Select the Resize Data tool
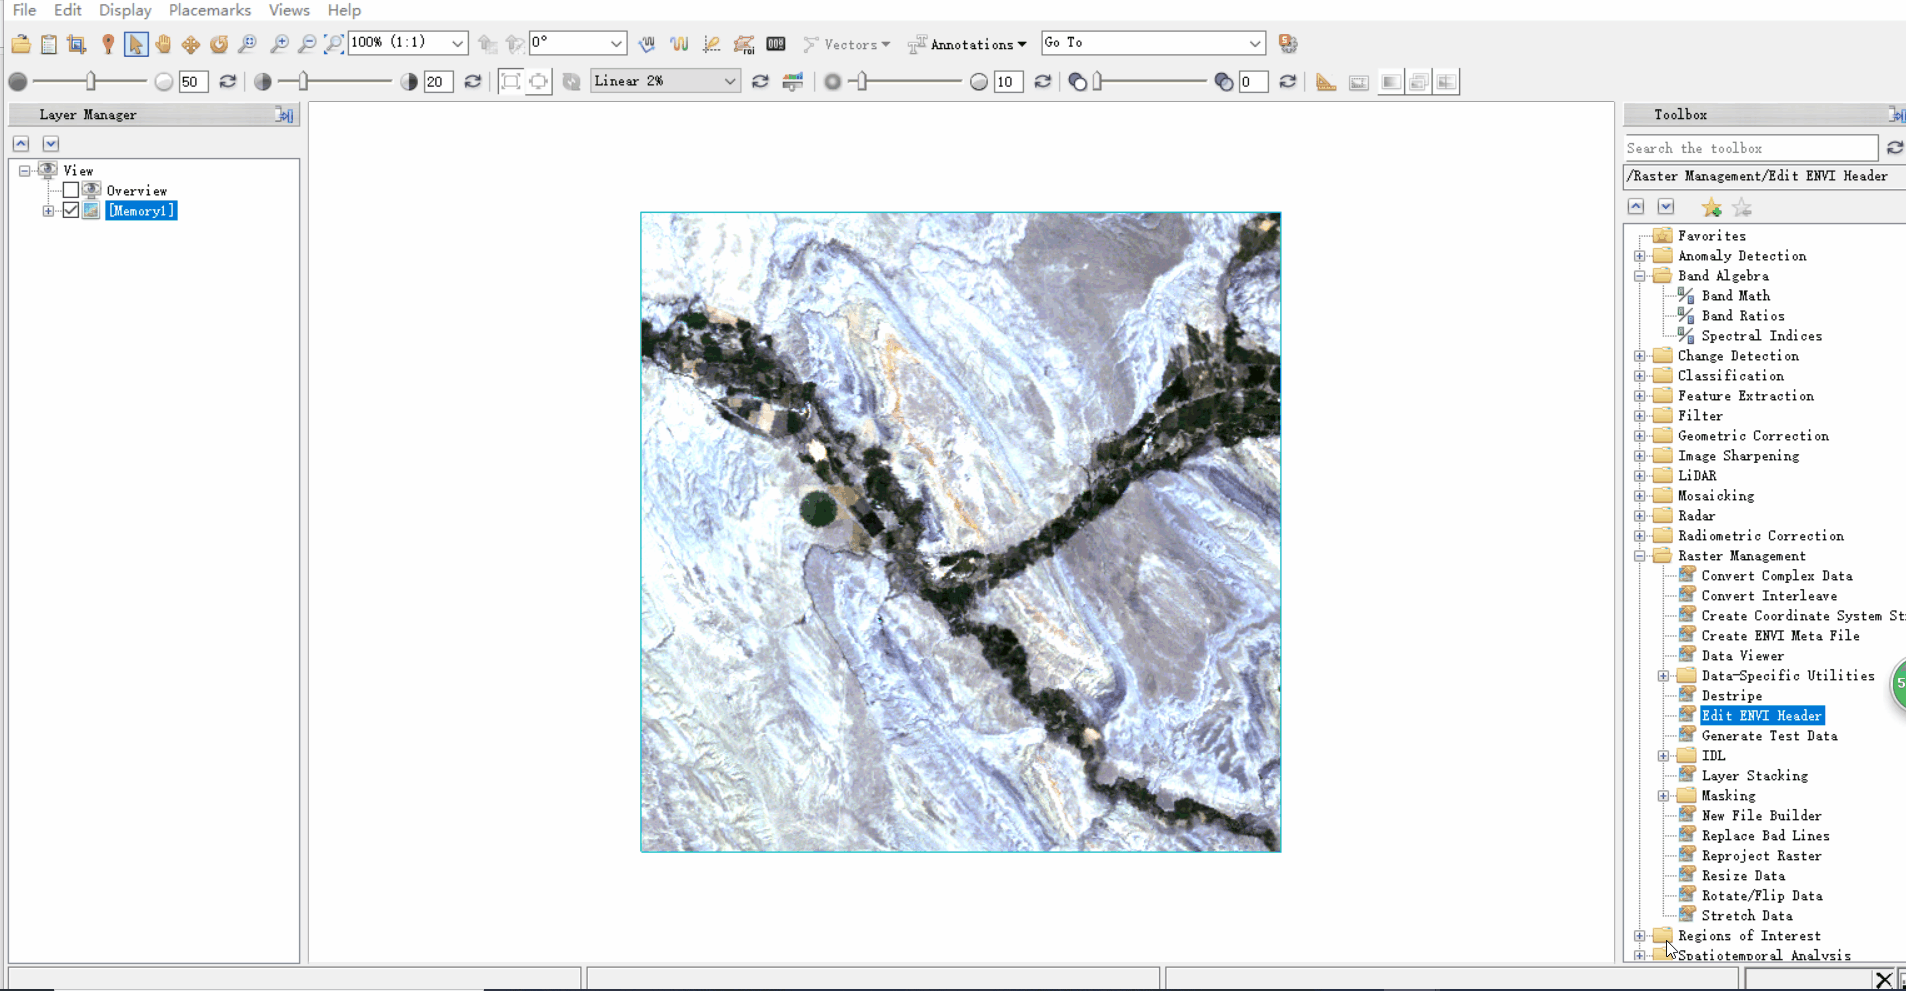 click(1743, 876)
